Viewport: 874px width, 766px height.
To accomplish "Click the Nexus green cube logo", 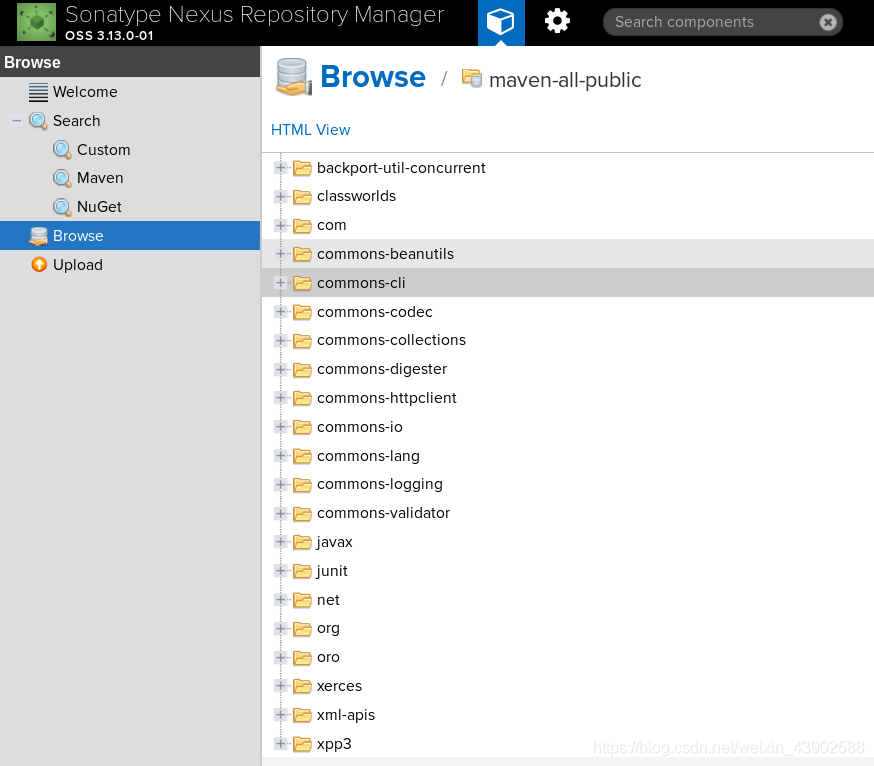I will click(36, 22).
